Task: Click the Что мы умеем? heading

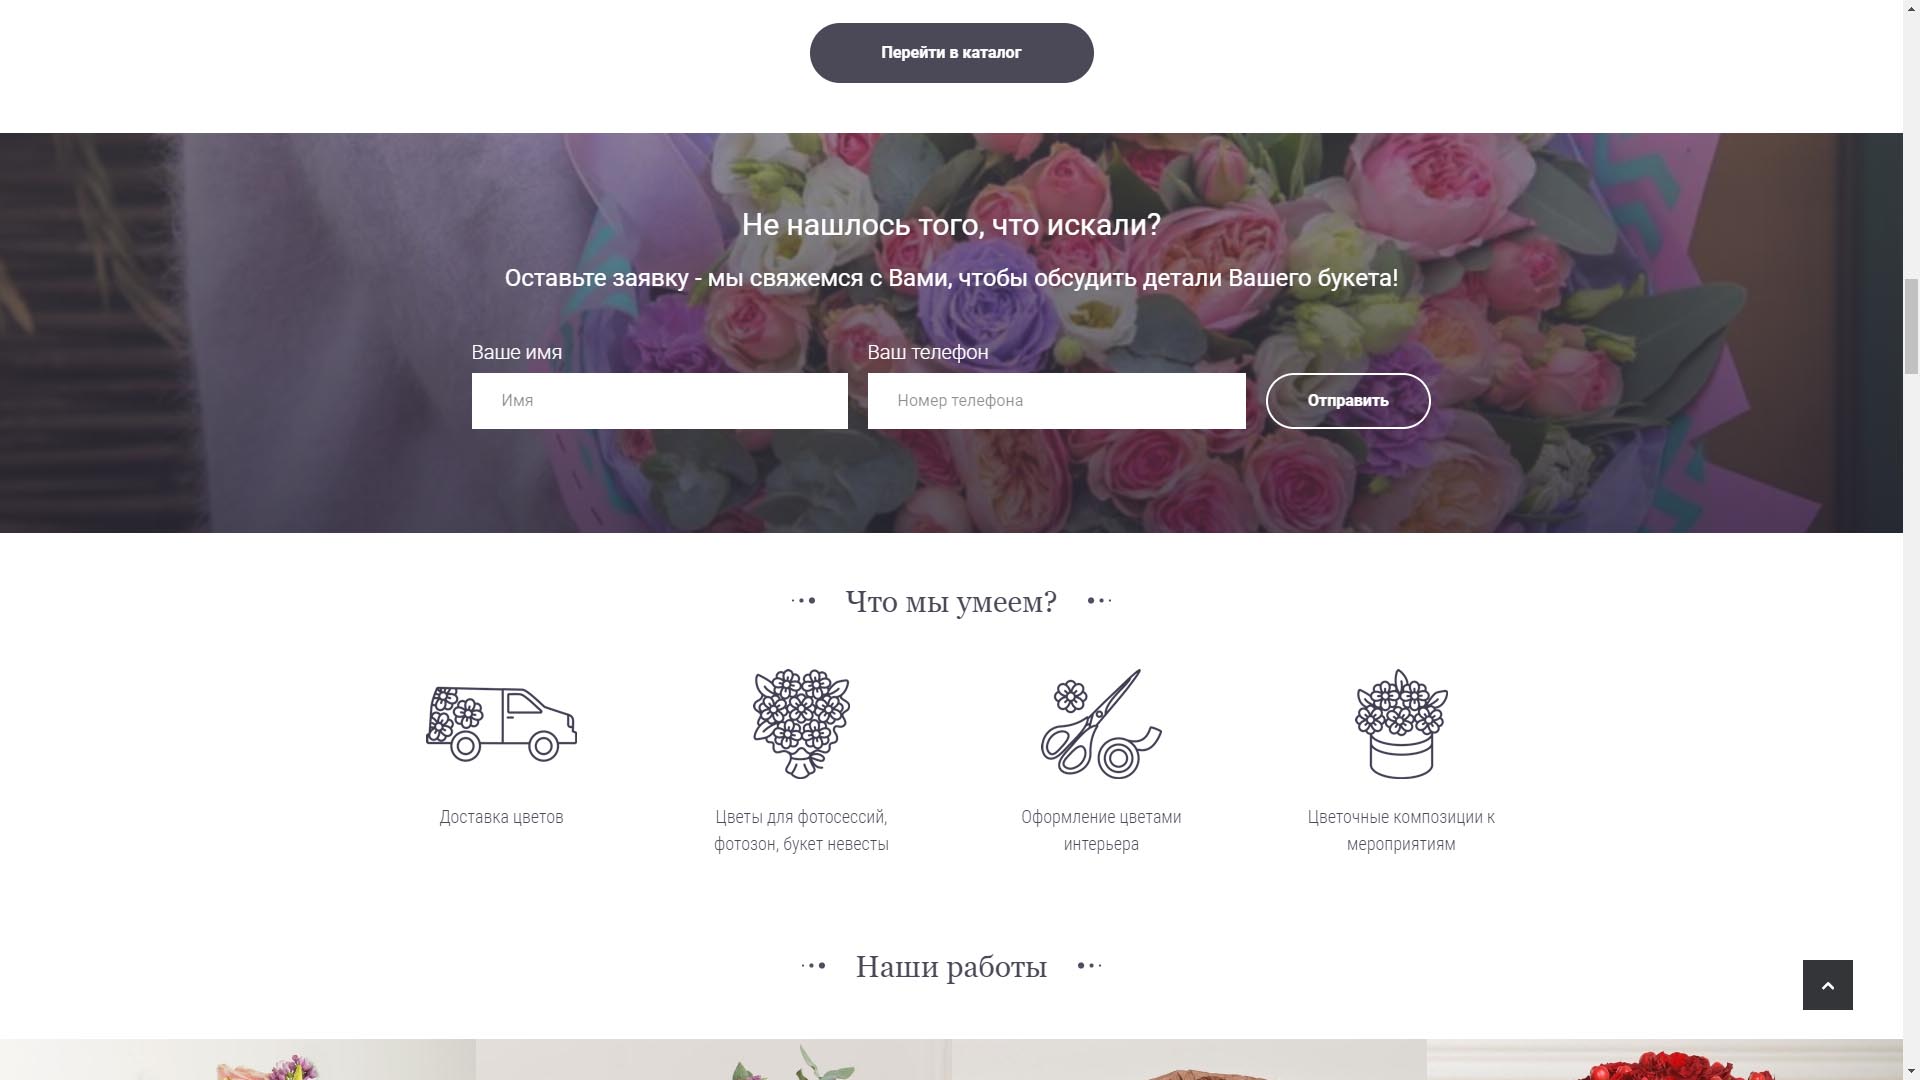Action: (951, 601)
